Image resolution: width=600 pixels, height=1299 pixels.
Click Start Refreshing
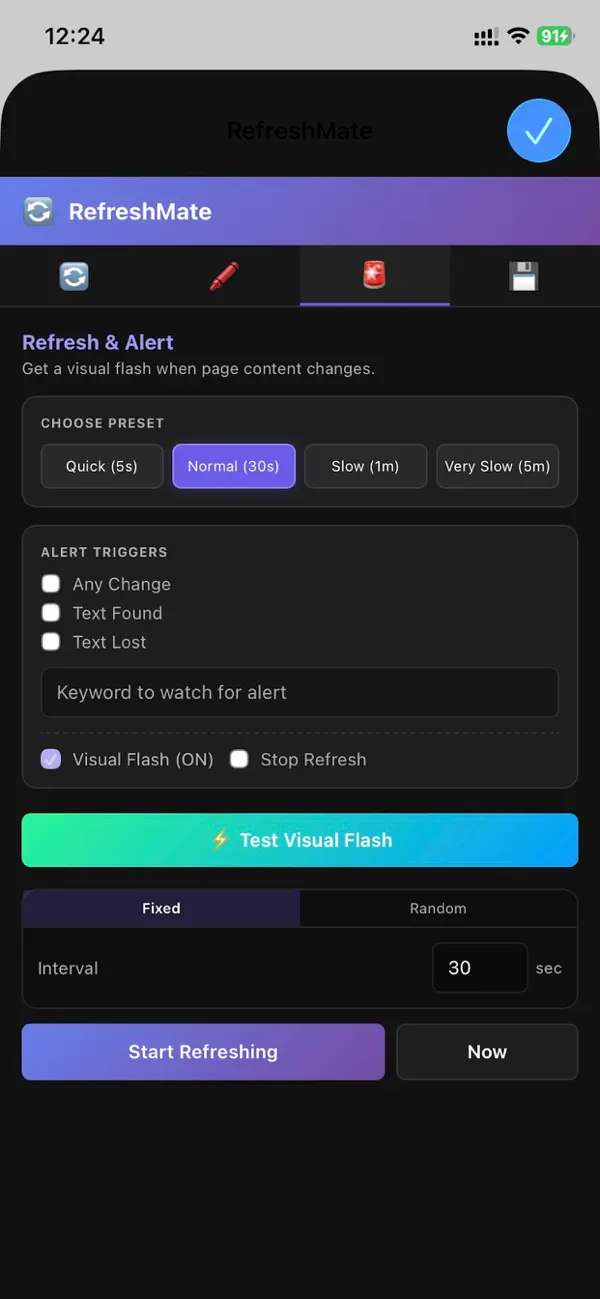click(202, 1051)
